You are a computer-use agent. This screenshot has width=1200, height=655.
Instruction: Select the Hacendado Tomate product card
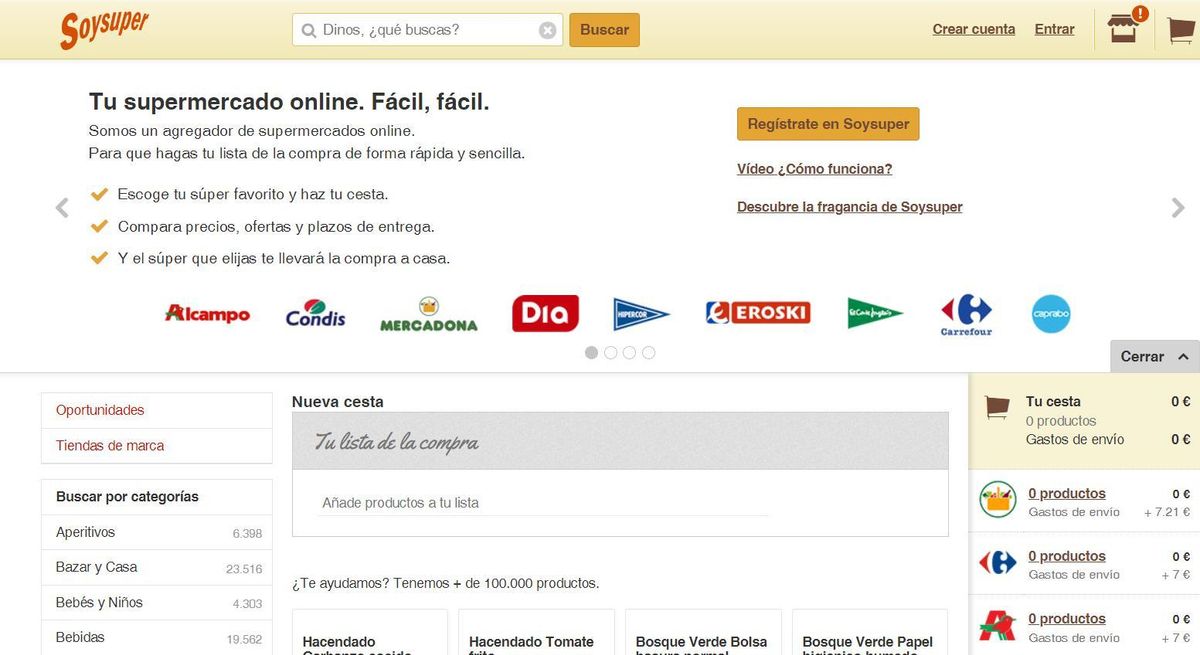click(537, 632)
